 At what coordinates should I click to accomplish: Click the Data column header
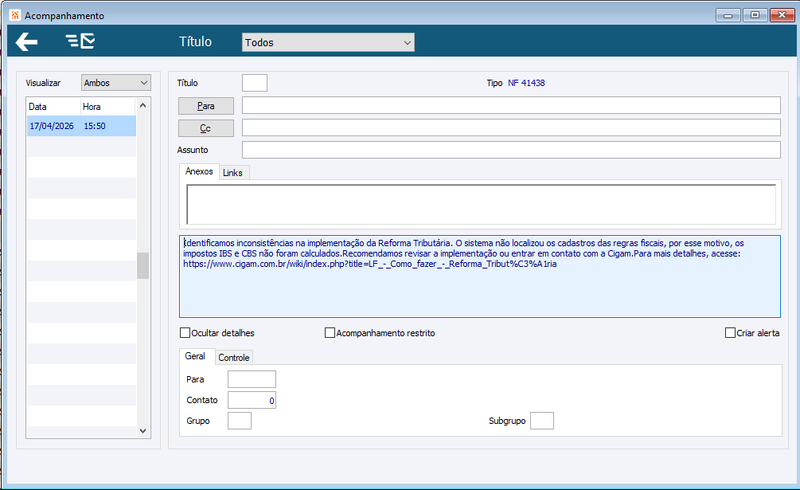pos(54,107)
